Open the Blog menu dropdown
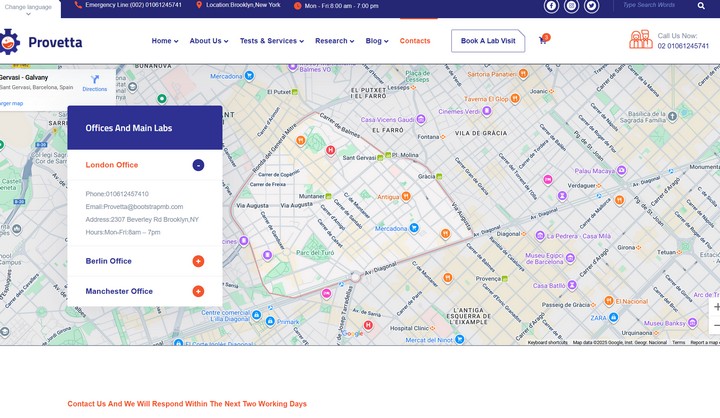This screenshot has width=720, height=418. click(x=377, y=41)
